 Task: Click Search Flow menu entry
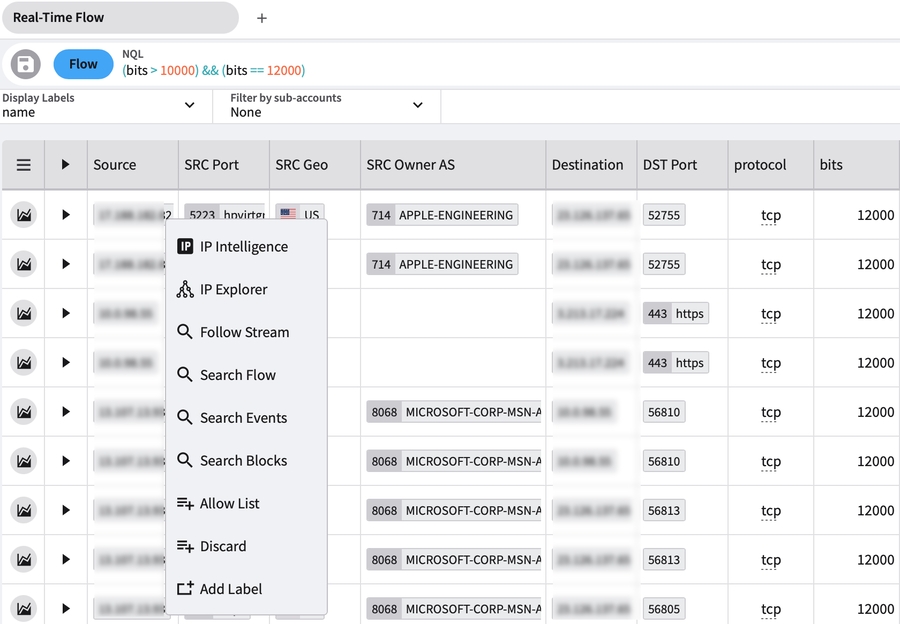(x=237, y=375)
